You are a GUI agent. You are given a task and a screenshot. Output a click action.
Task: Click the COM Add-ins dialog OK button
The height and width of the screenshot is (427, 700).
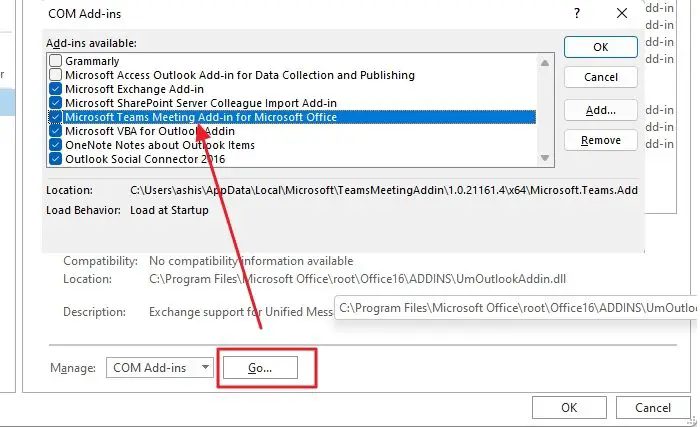pos(600,47)
